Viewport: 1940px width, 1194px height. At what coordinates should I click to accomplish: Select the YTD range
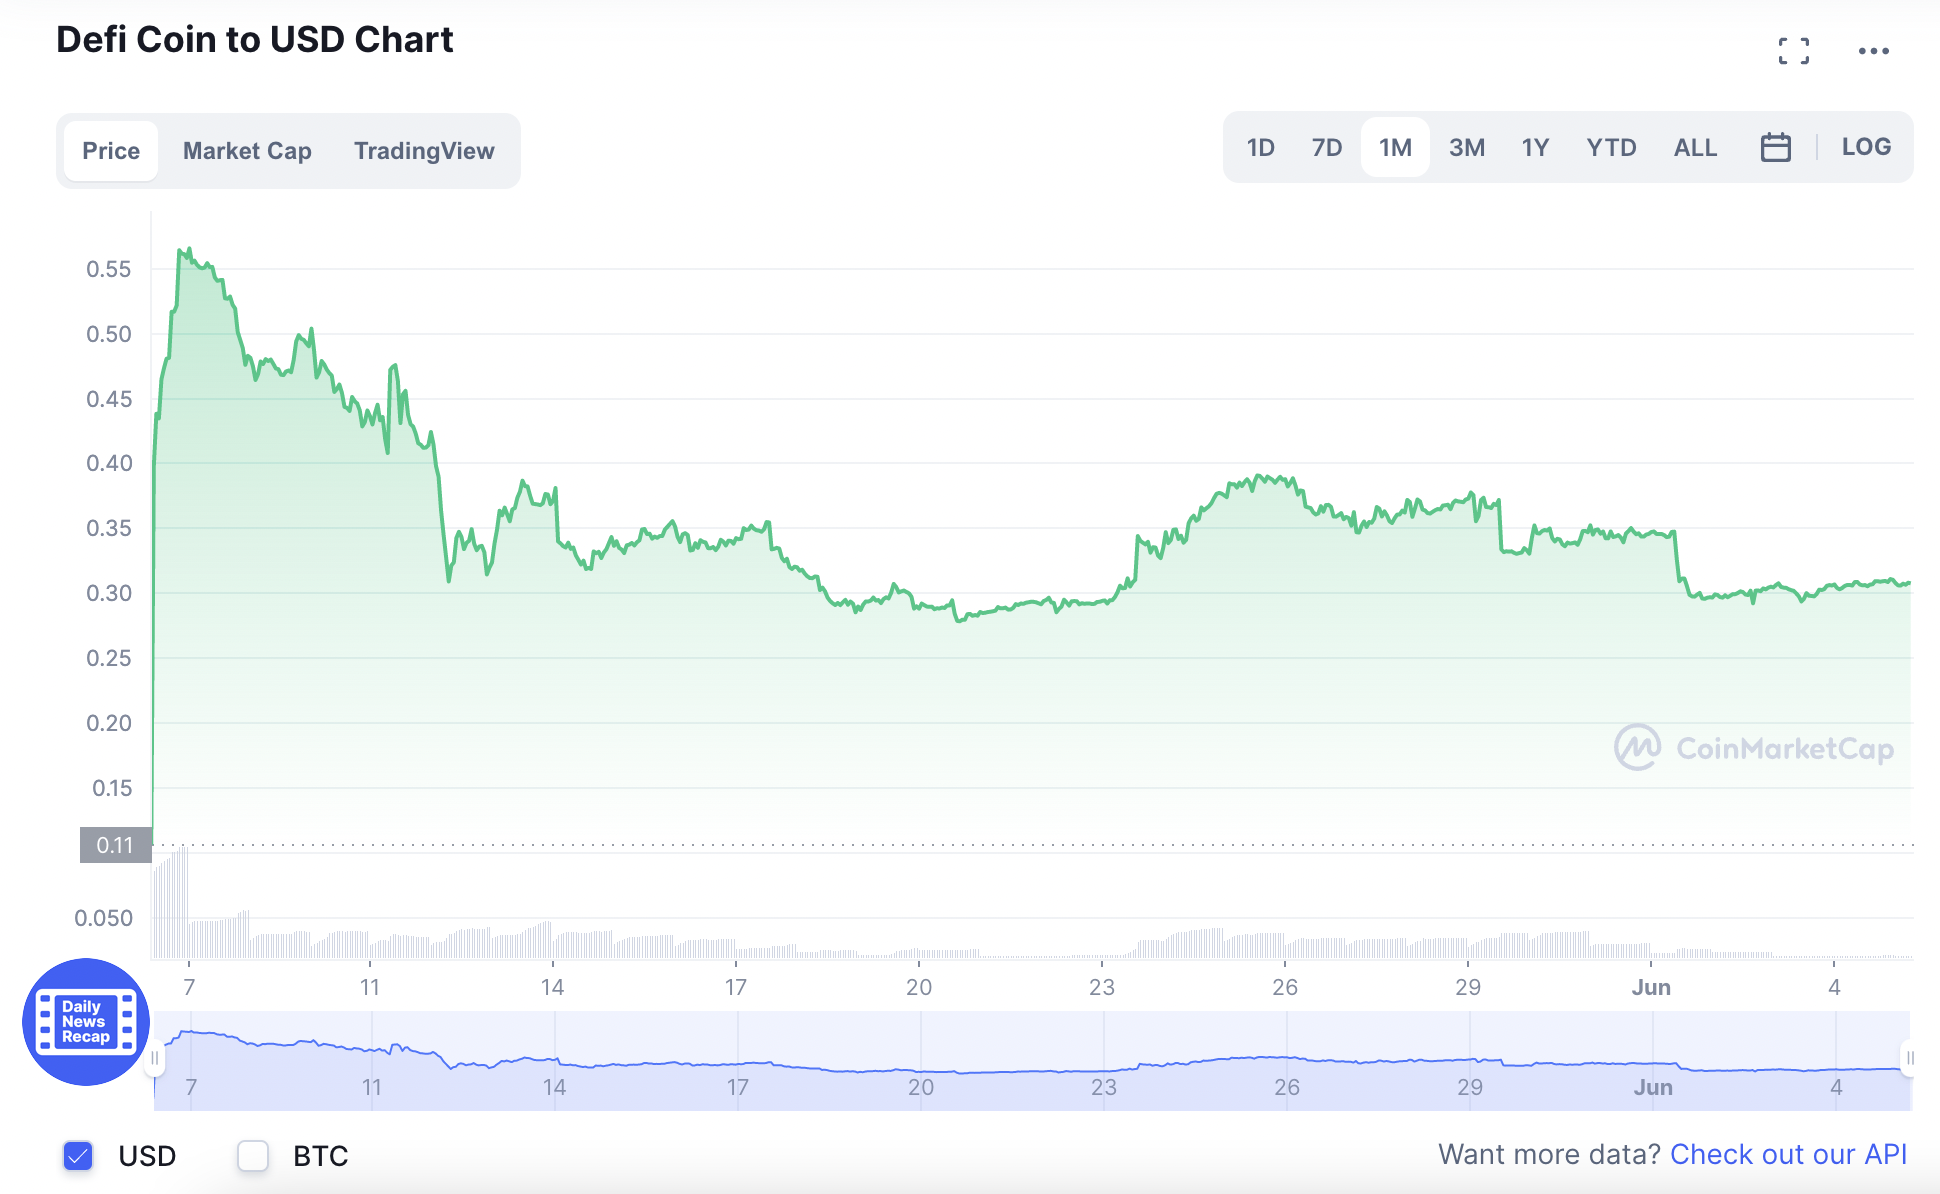click(x=1611, y=146)
